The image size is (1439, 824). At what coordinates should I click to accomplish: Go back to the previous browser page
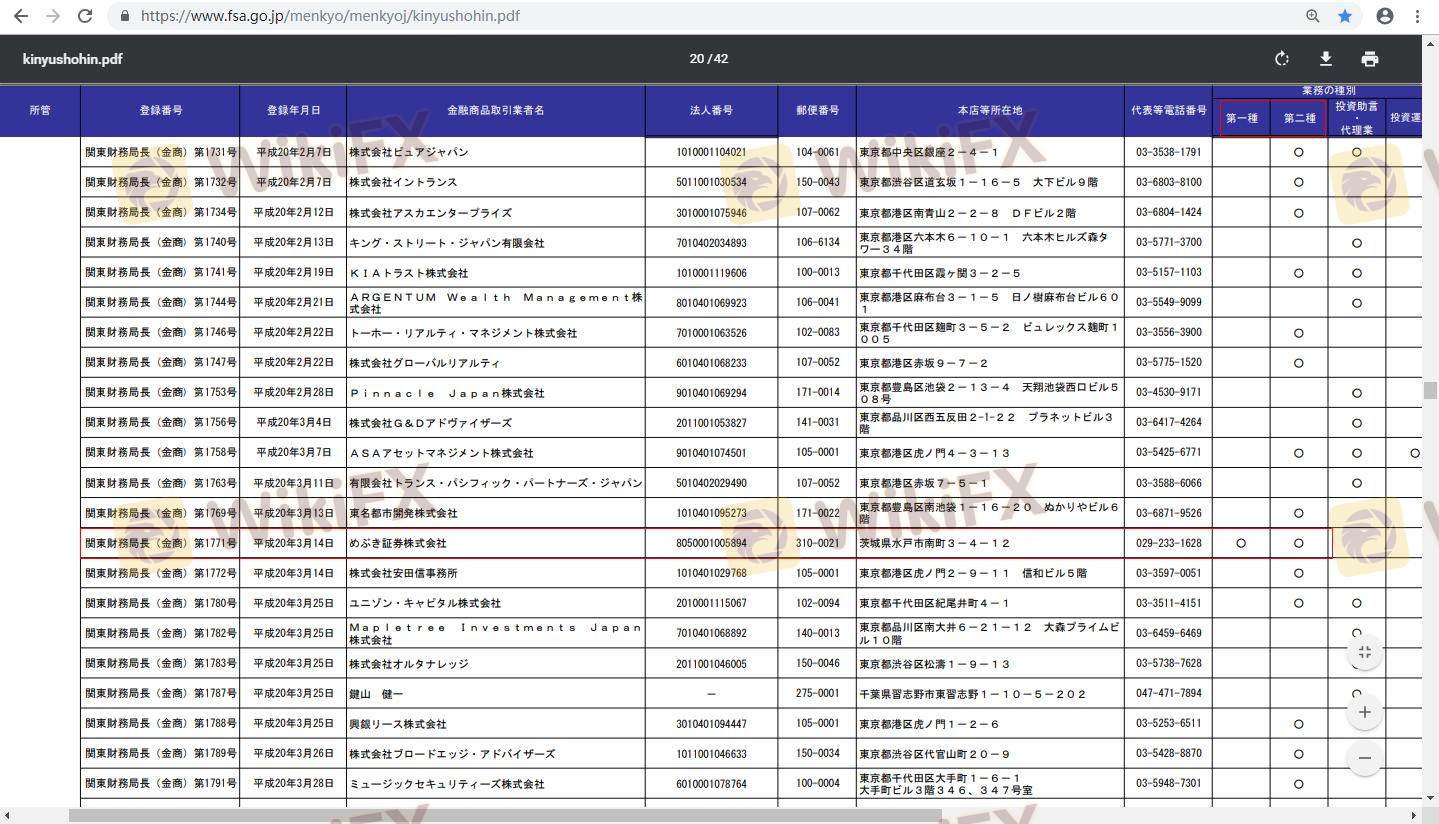21,16
